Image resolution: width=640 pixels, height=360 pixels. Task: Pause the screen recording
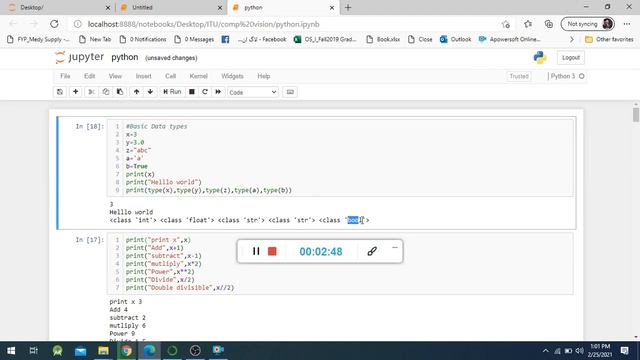pos(256,251)
